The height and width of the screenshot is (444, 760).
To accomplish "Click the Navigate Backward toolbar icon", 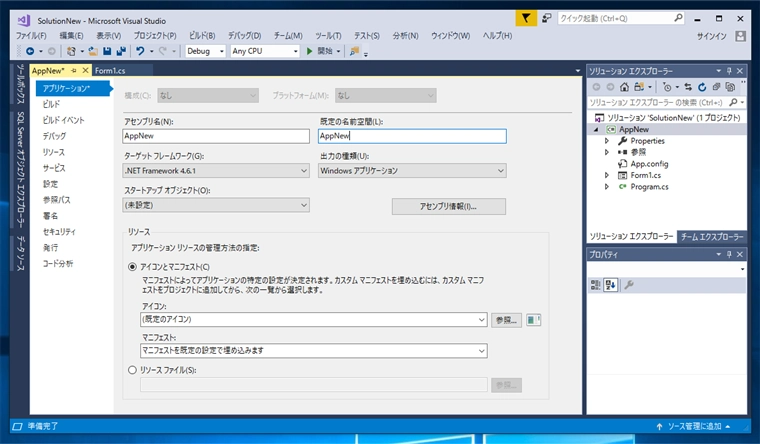I will point(30,51).
